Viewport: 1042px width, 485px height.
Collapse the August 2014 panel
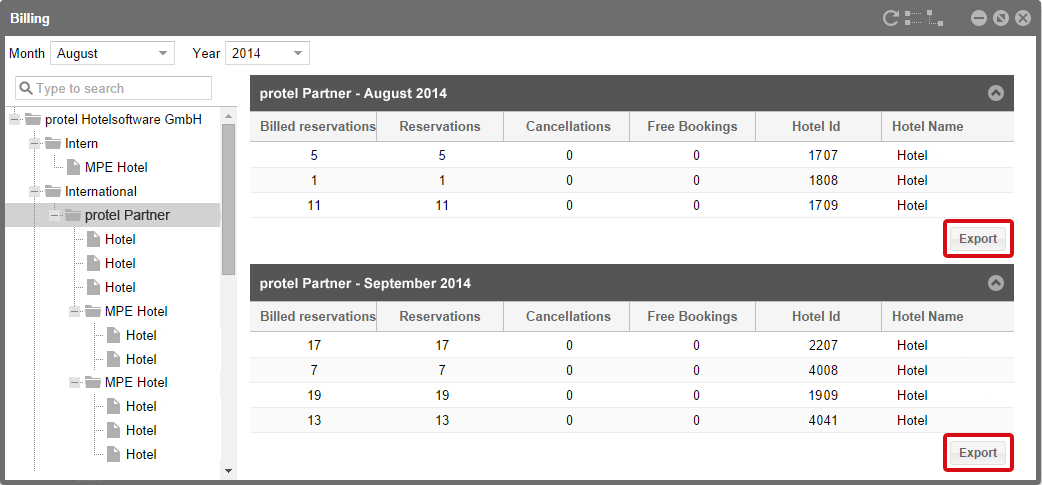(x=995, y=93)
